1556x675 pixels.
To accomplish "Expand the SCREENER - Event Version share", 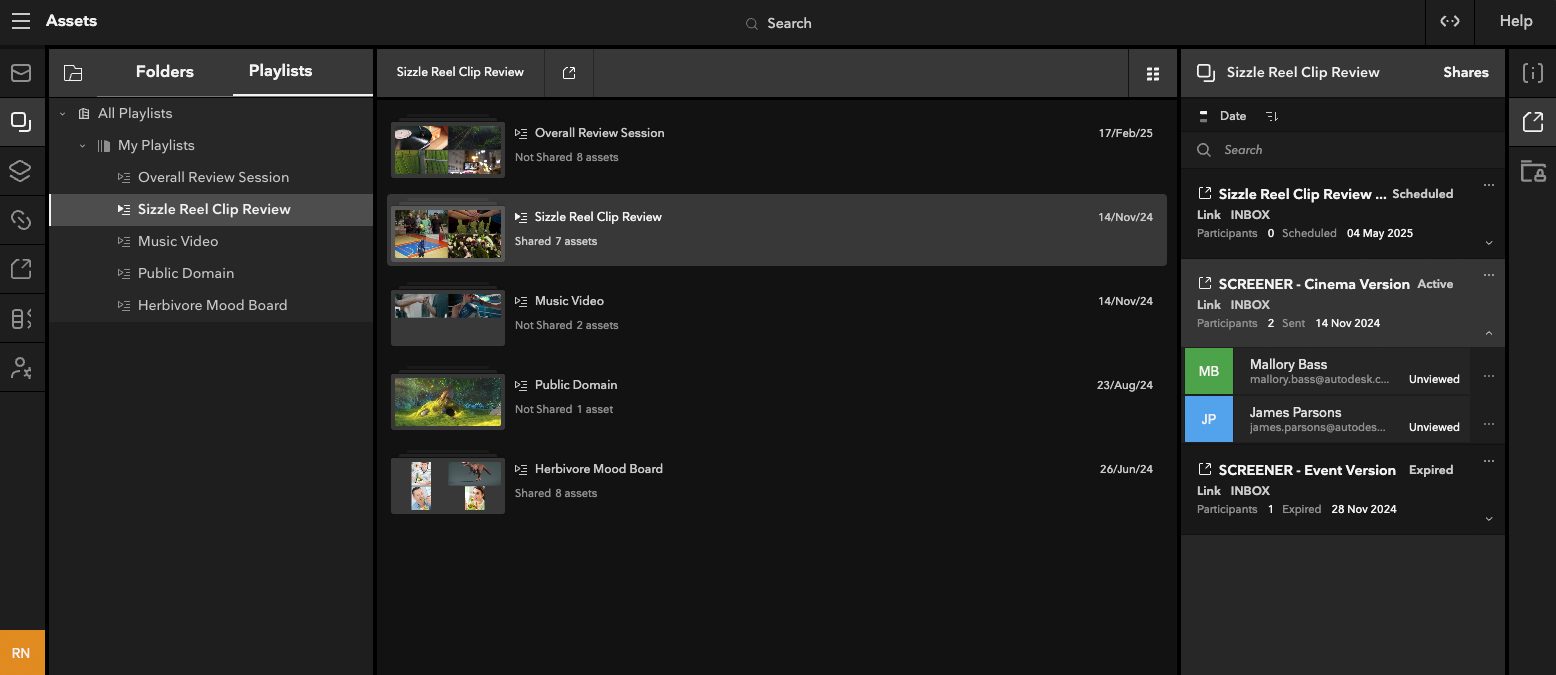I will (x=1488, y=519).
